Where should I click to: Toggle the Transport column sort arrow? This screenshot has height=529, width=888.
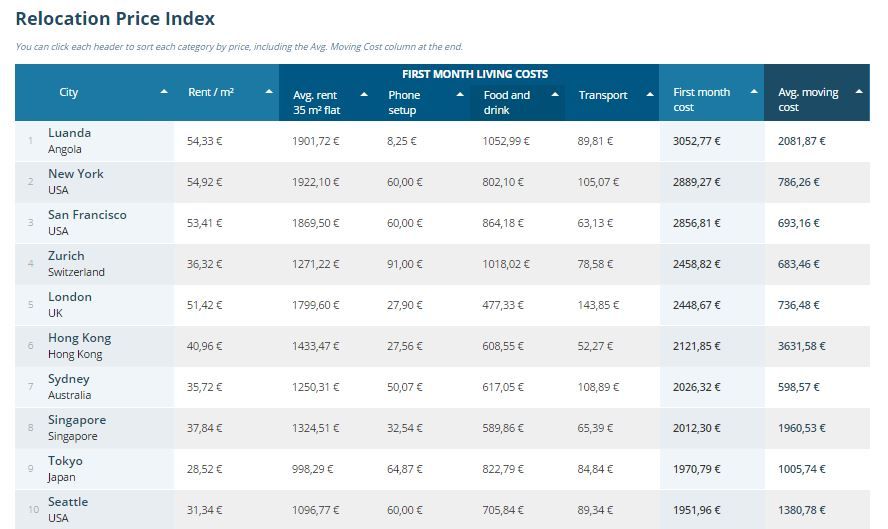(649, 95)
